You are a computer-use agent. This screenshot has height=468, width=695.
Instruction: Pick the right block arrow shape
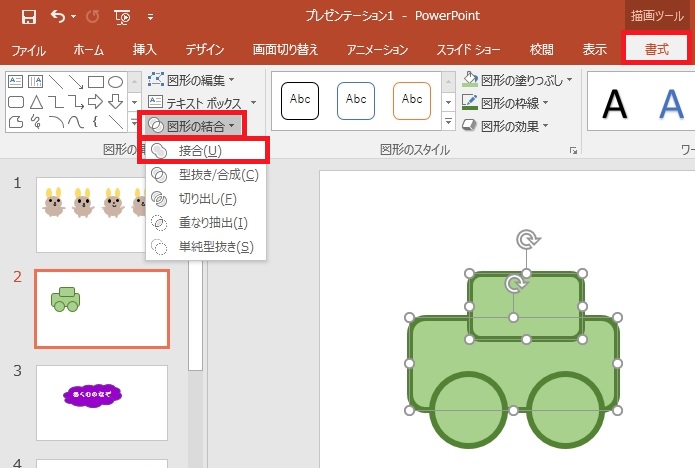(95, 102)
